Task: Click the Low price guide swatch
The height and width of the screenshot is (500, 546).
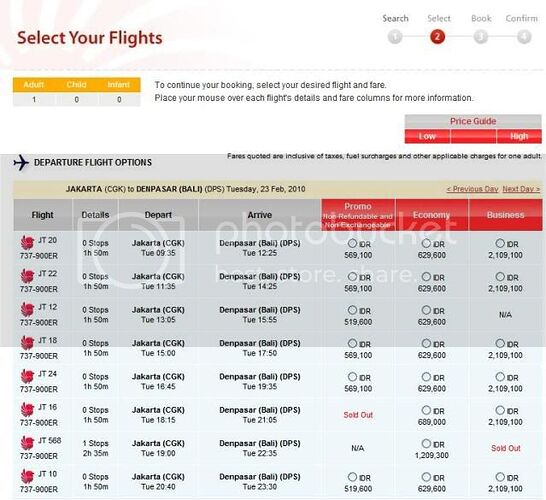Action: click(x=427, y=136)
